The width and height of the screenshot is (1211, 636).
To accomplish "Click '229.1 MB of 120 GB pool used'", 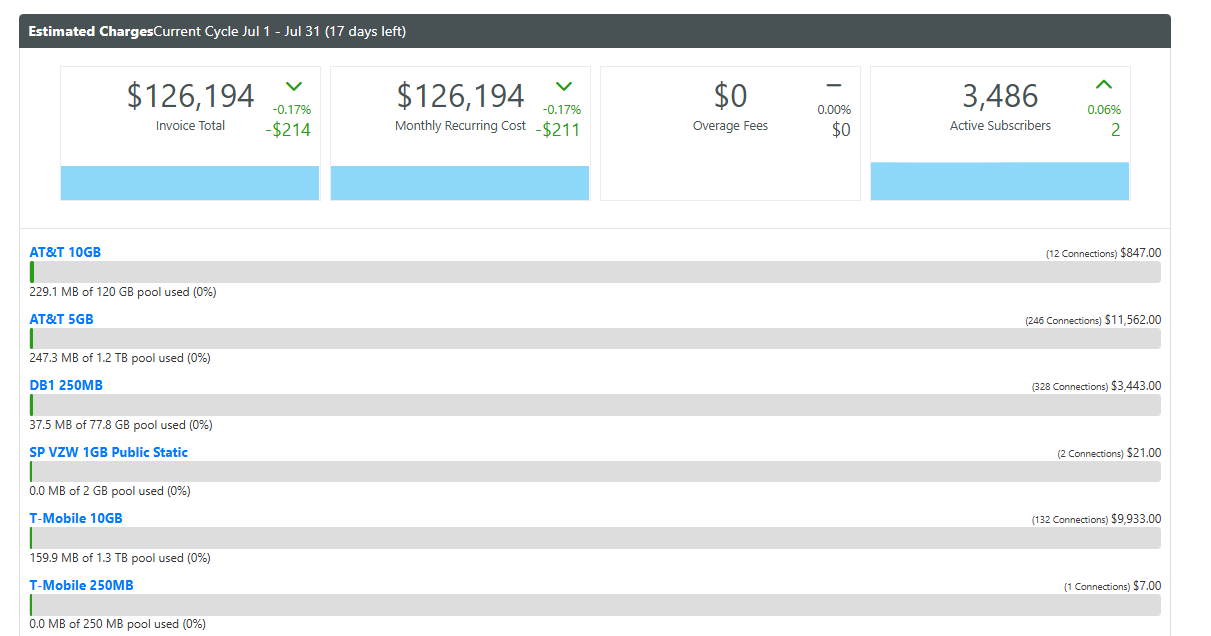I will coord(123,292).
